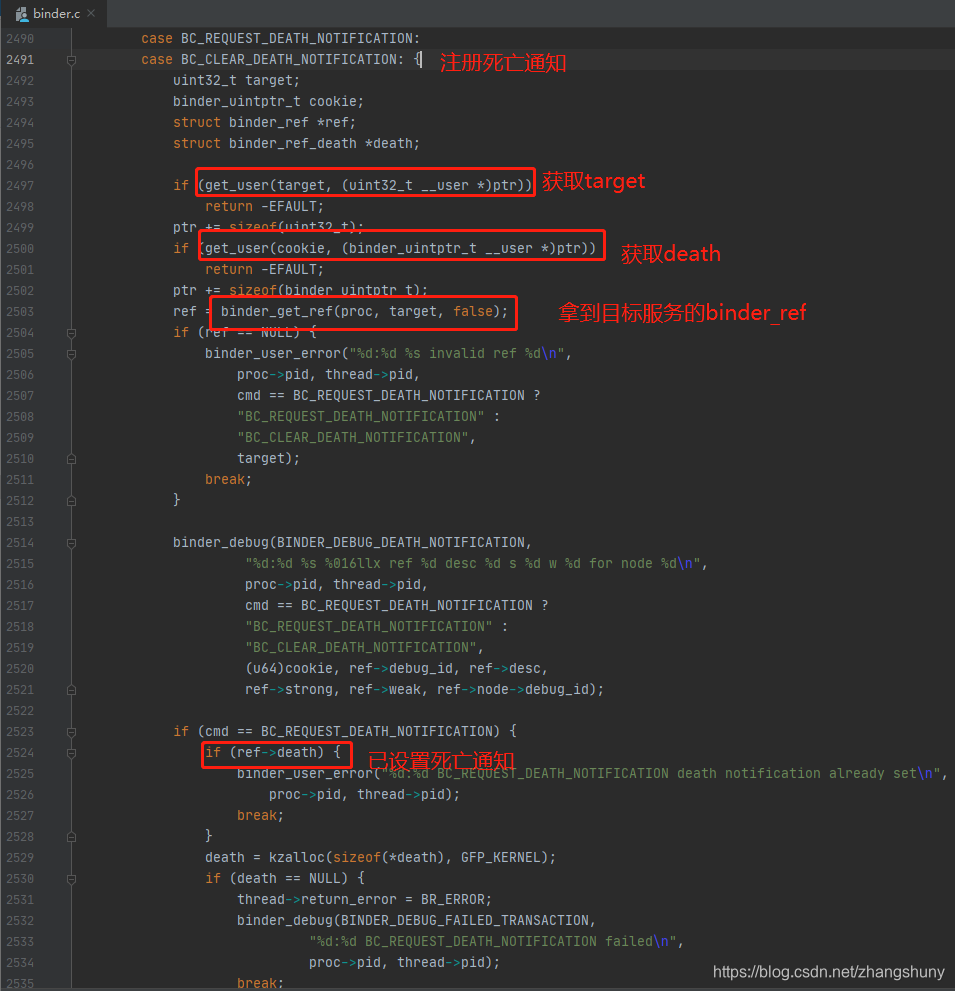Close the binder.c tab
Viewport: 955px width, 991px height.
[x=92, y=13]
